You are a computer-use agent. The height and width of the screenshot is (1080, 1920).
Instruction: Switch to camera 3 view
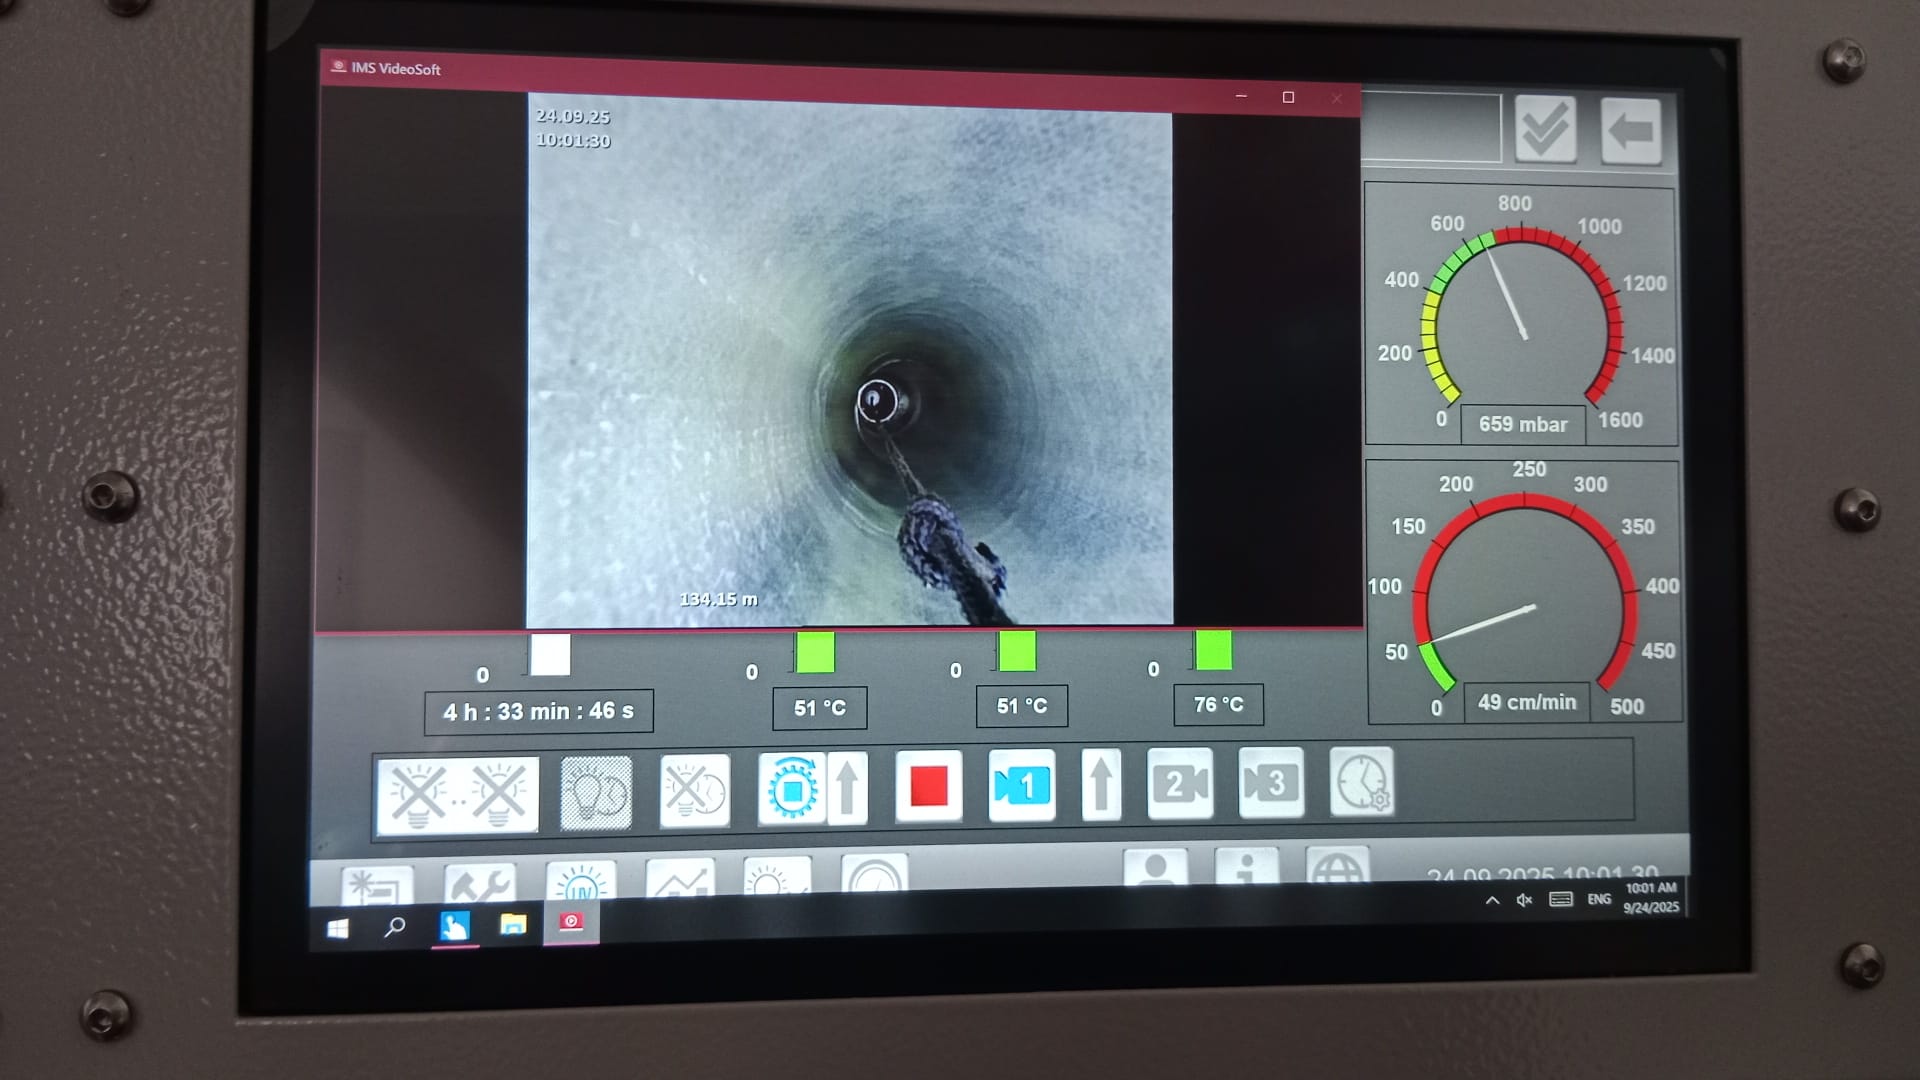(x=1270, y=782)
